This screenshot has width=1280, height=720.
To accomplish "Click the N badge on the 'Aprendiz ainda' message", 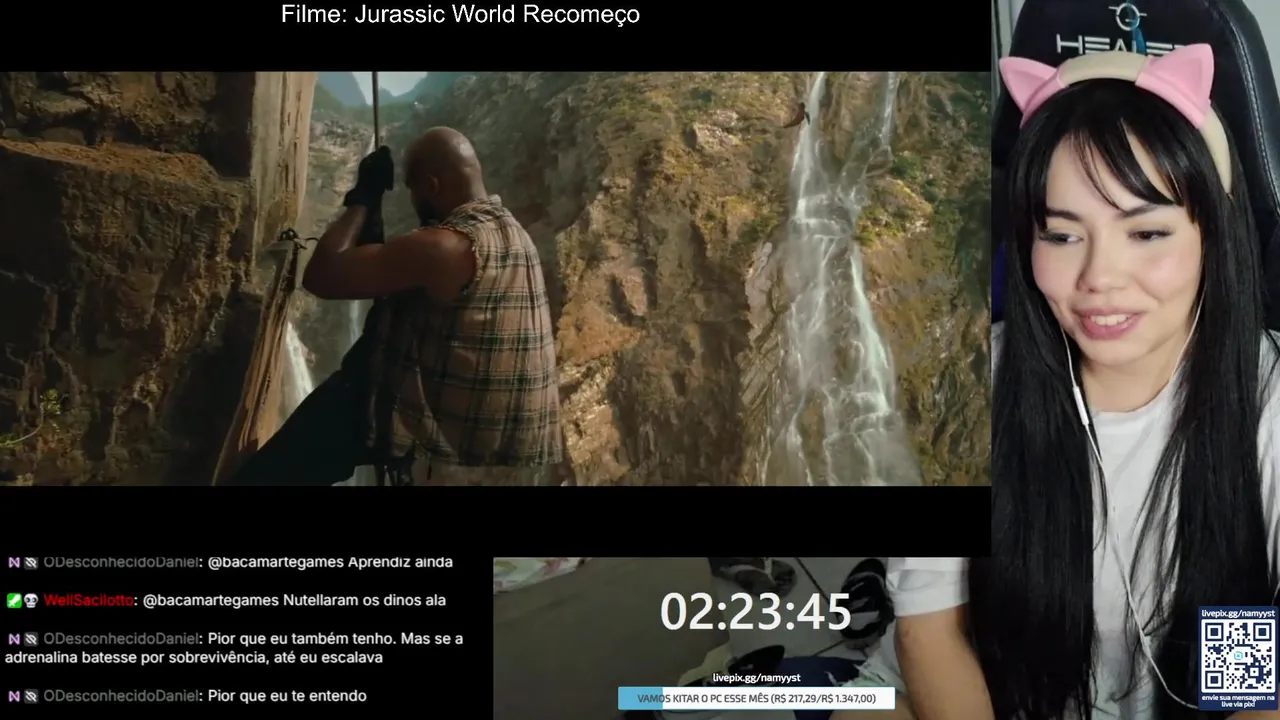I will point(14,562).
